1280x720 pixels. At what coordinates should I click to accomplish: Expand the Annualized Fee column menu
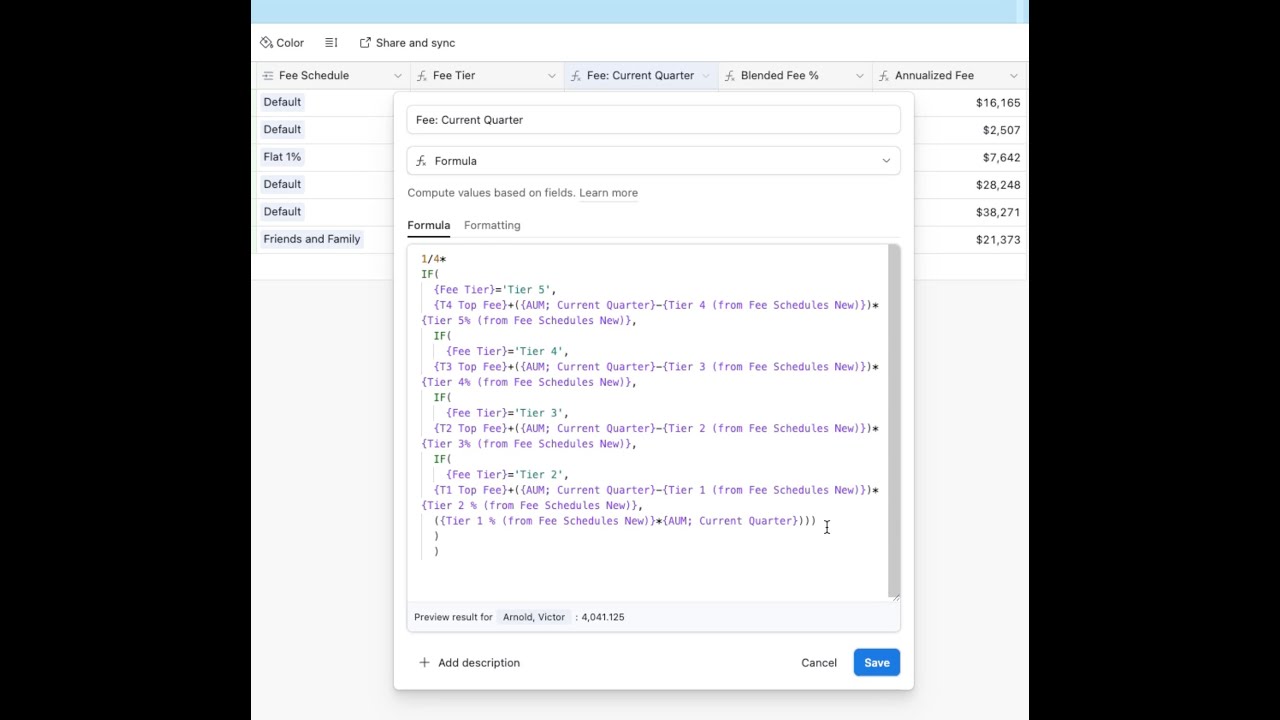1013,76
